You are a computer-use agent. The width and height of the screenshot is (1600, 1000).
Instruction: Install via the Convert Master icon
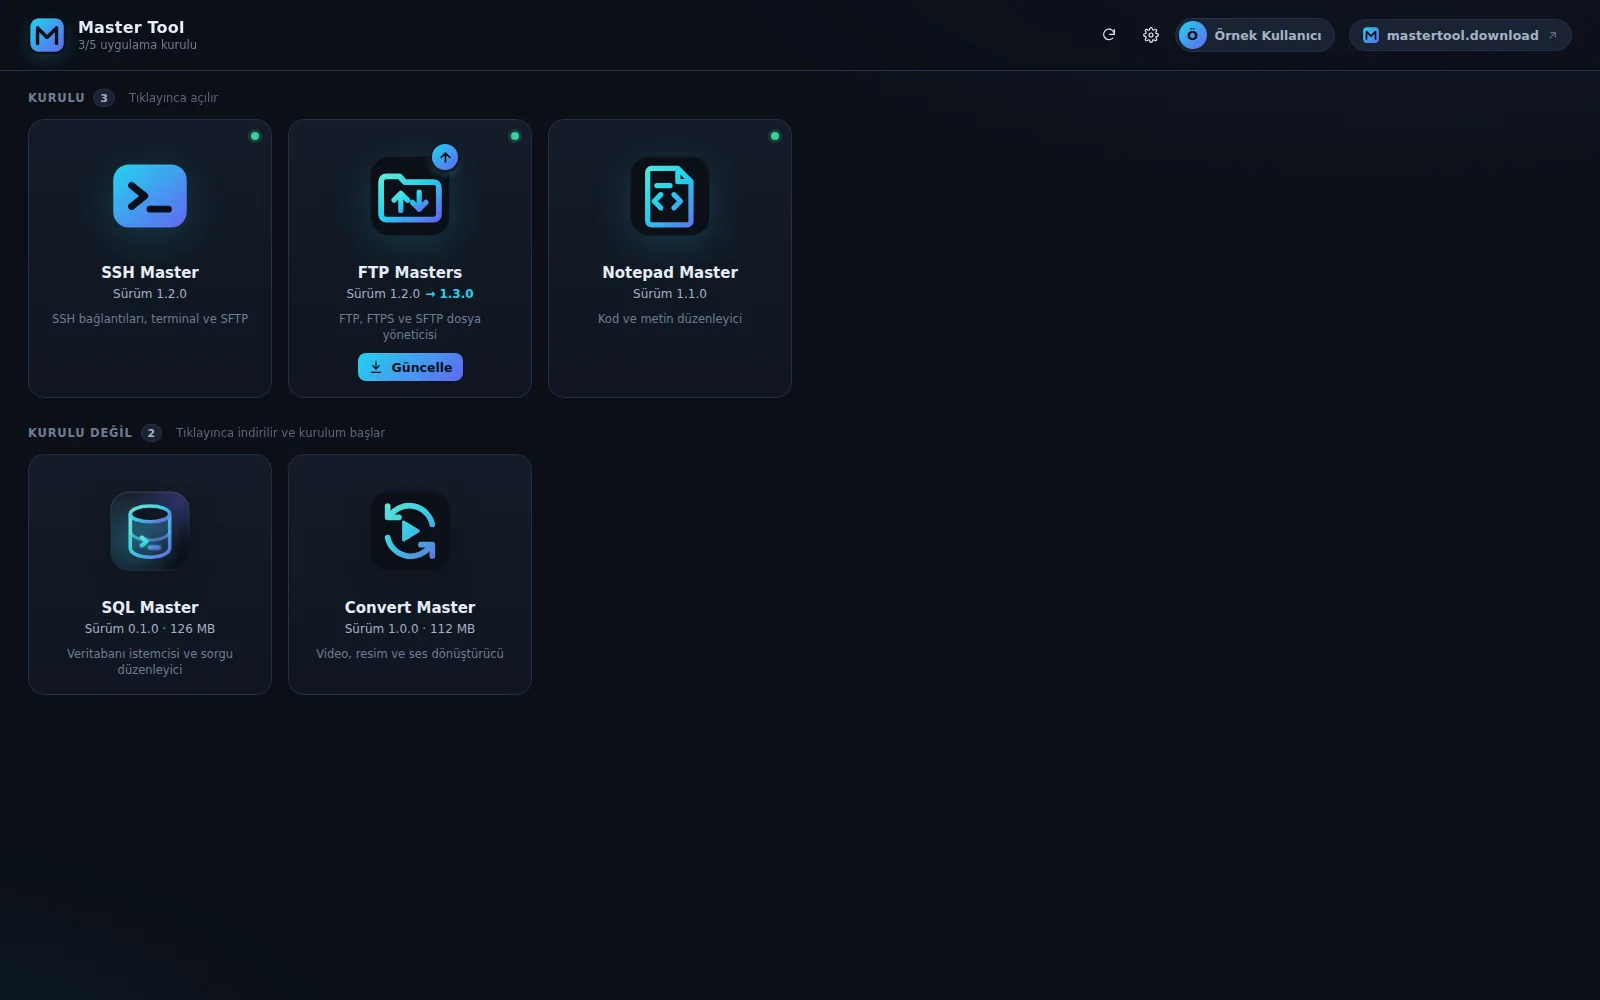[410, 531]
